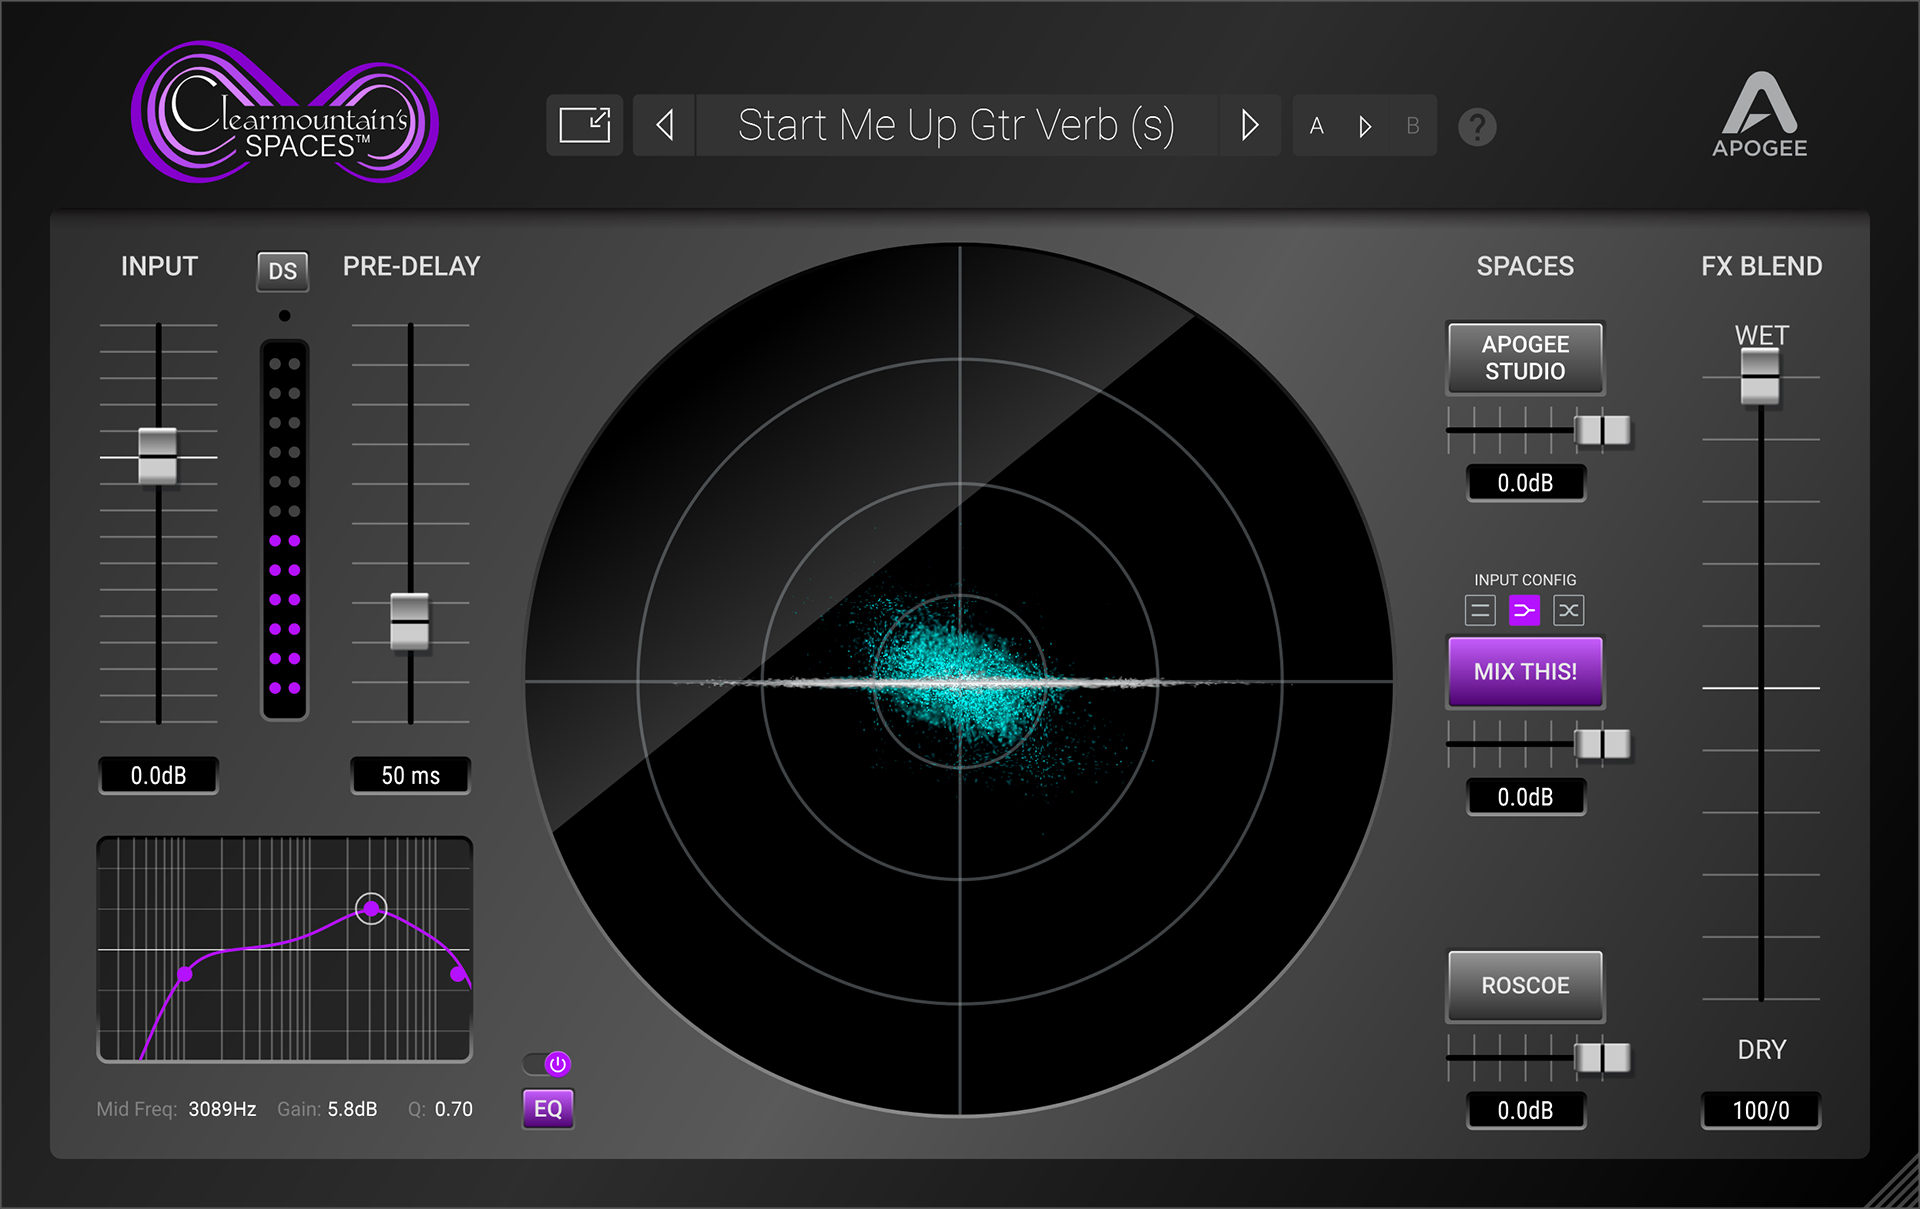Go to the next preset arrow
This screenshot has height=1209, width=1920.
1249,126
